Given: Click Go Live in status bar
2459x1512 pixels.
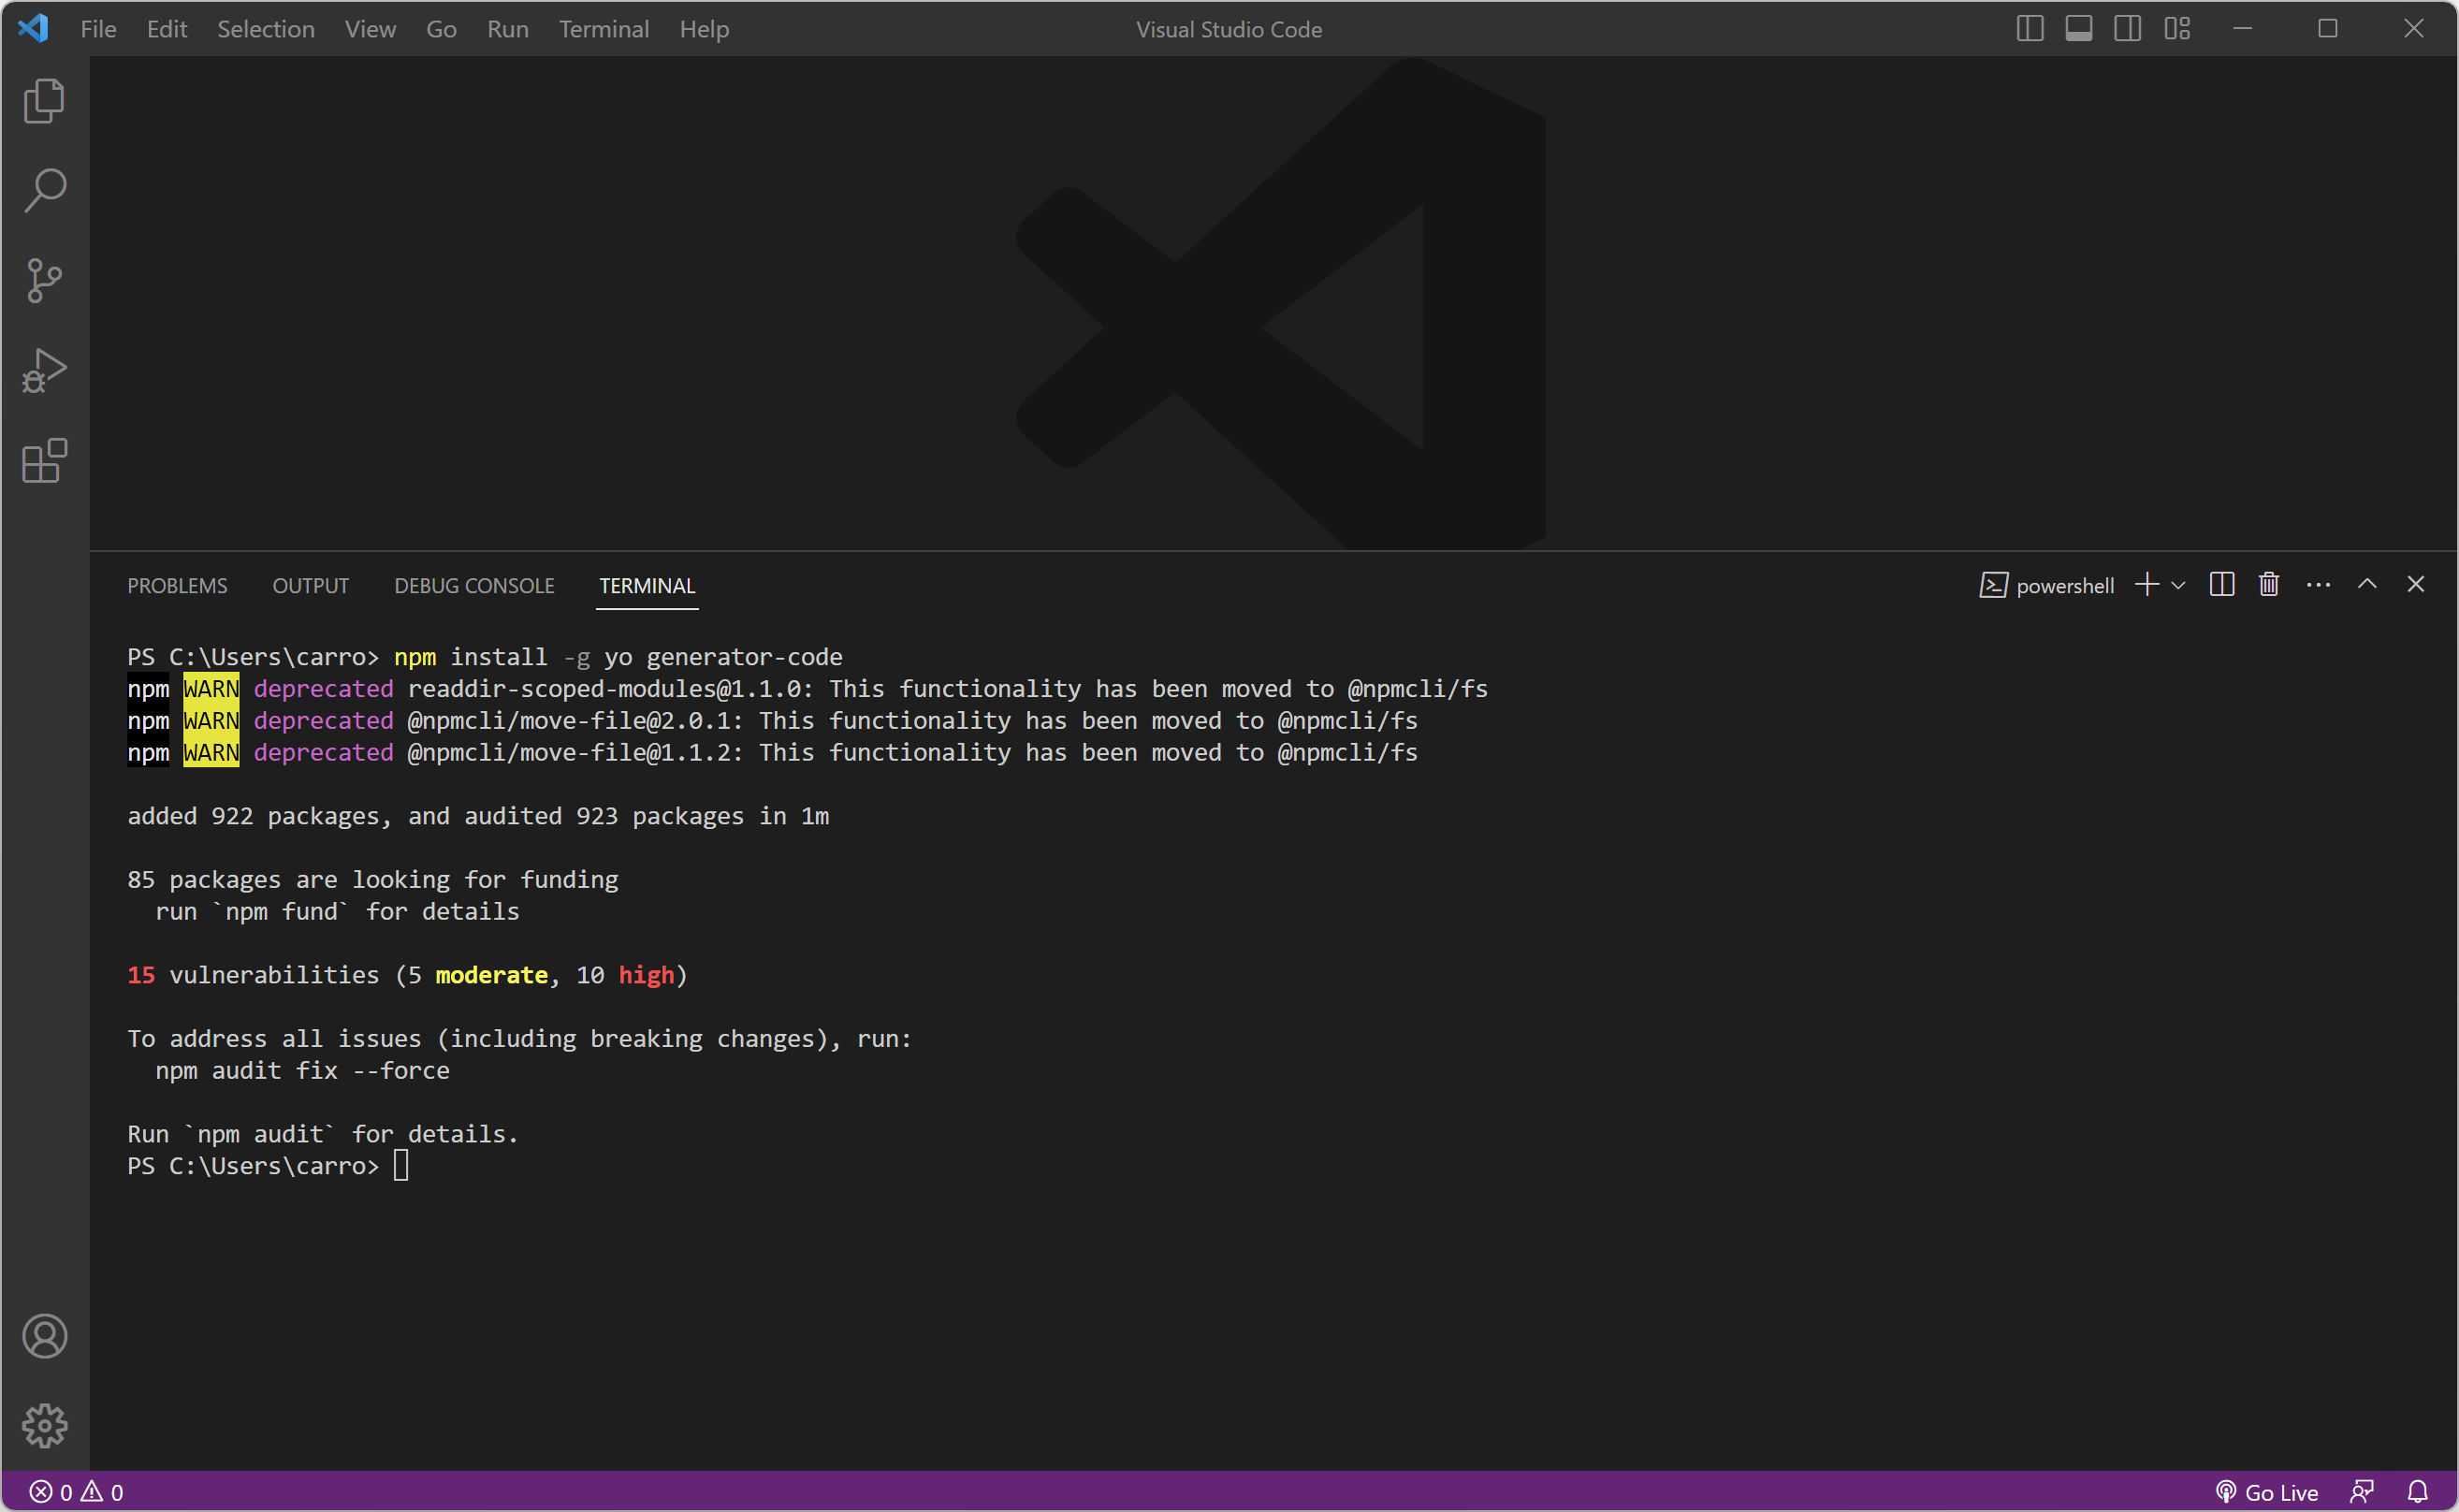Looking at the screenshot, I should point(2267,1492).
